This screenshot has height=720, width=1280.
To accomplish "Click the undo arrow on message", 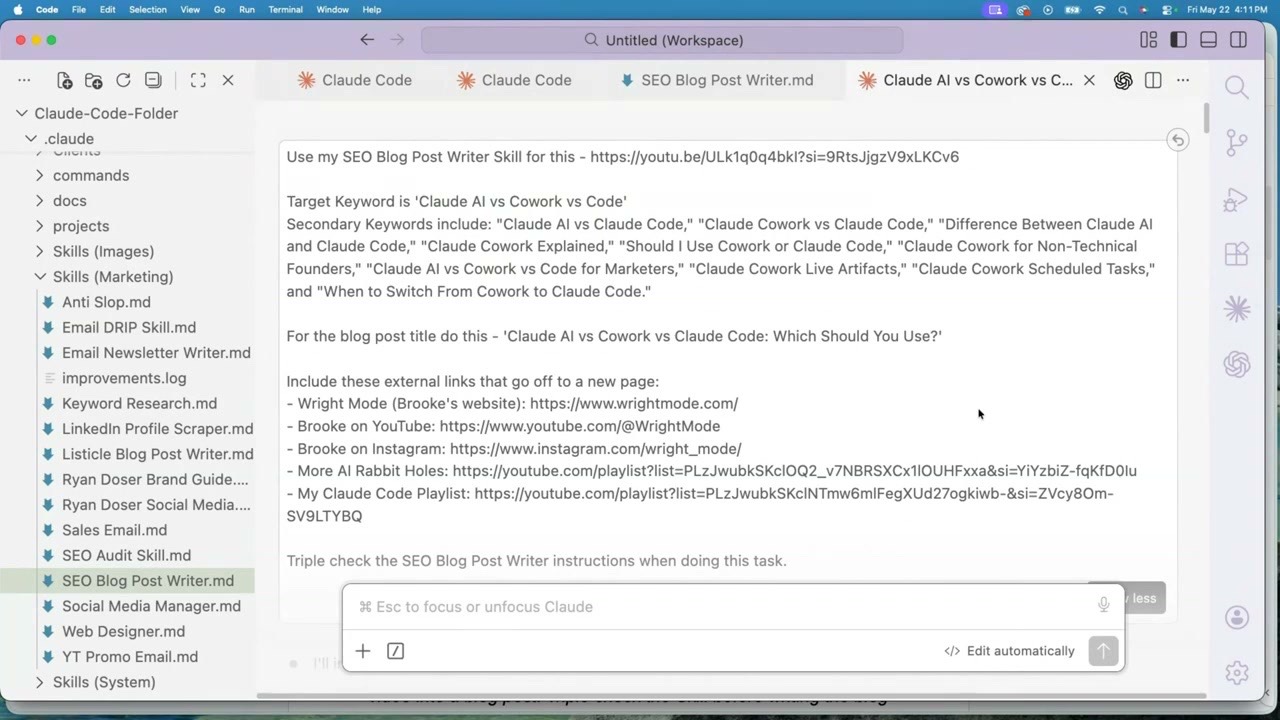I will tap(1178, 140).
